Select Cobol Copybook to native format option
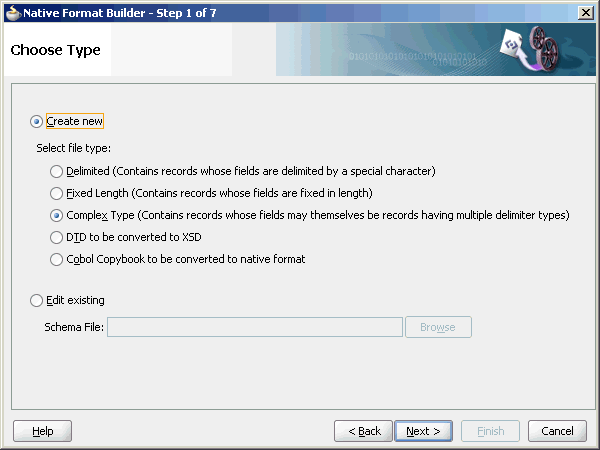 [x=57, y=259]
